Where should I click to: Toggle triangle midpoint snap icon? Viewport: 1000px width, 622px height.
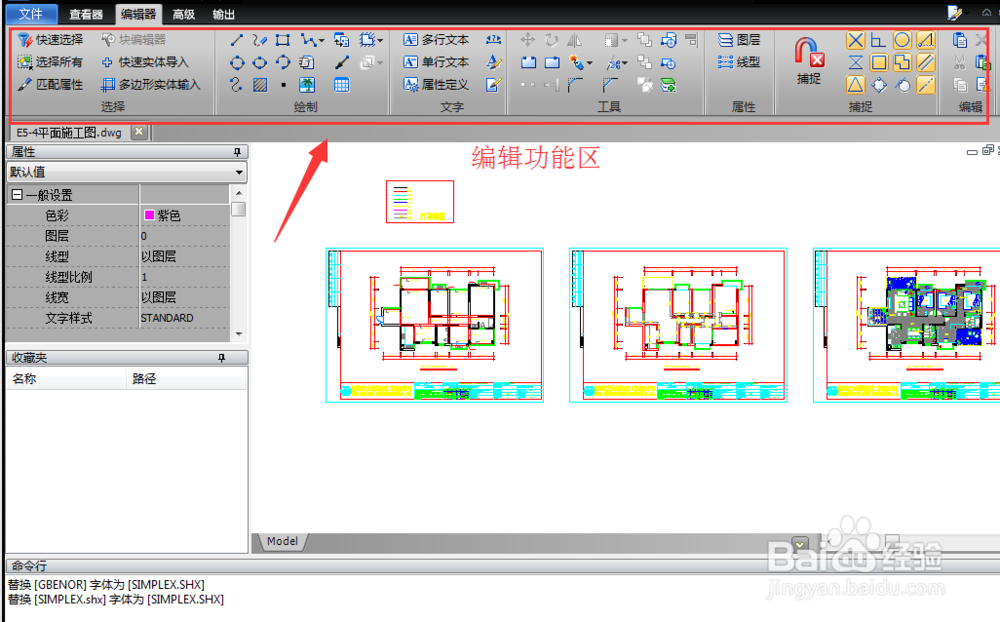(855, 85)
